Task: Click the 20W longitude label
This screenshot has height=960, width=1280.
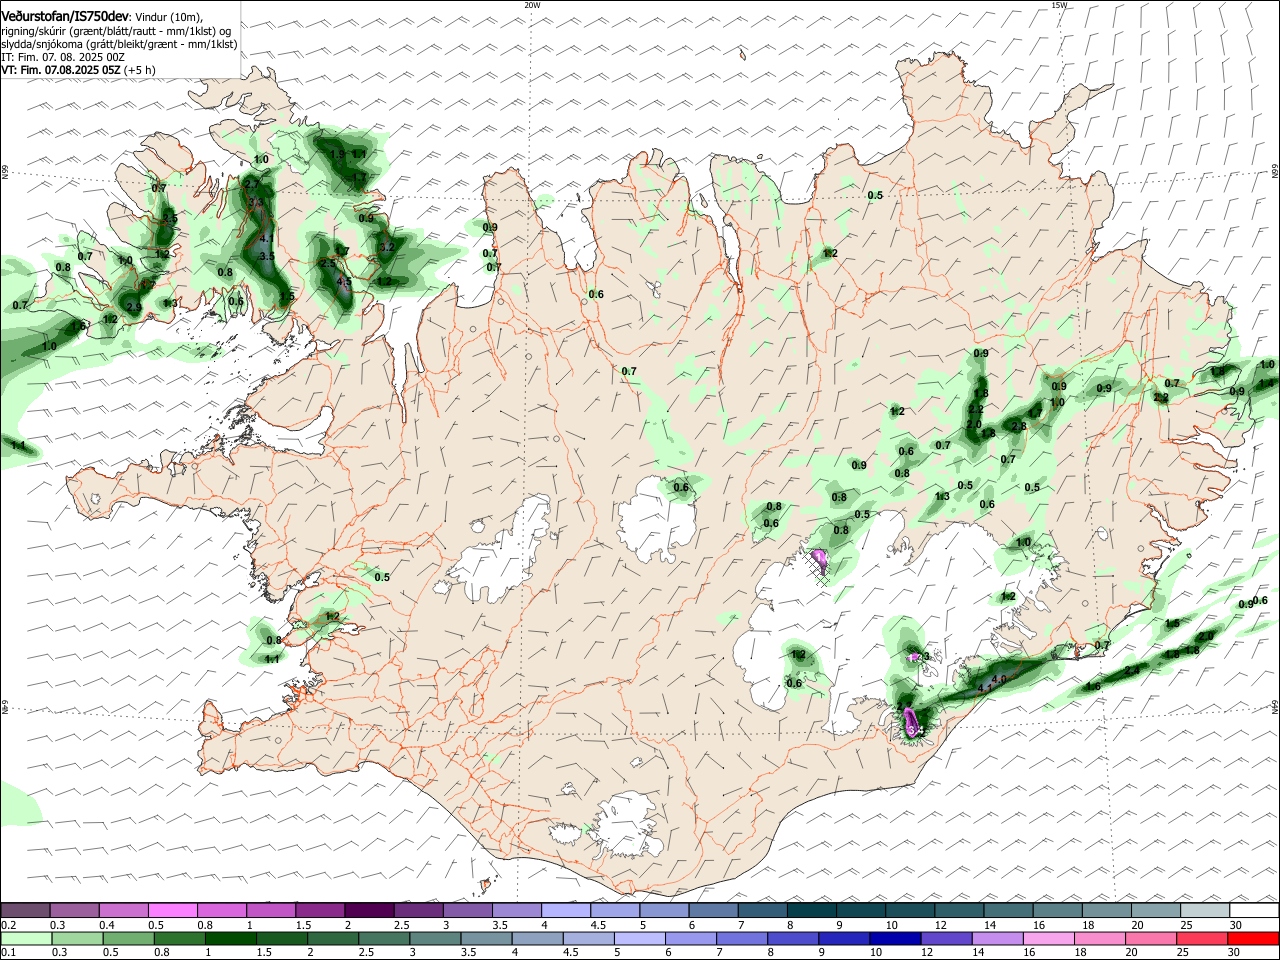Action: point(532,5)
